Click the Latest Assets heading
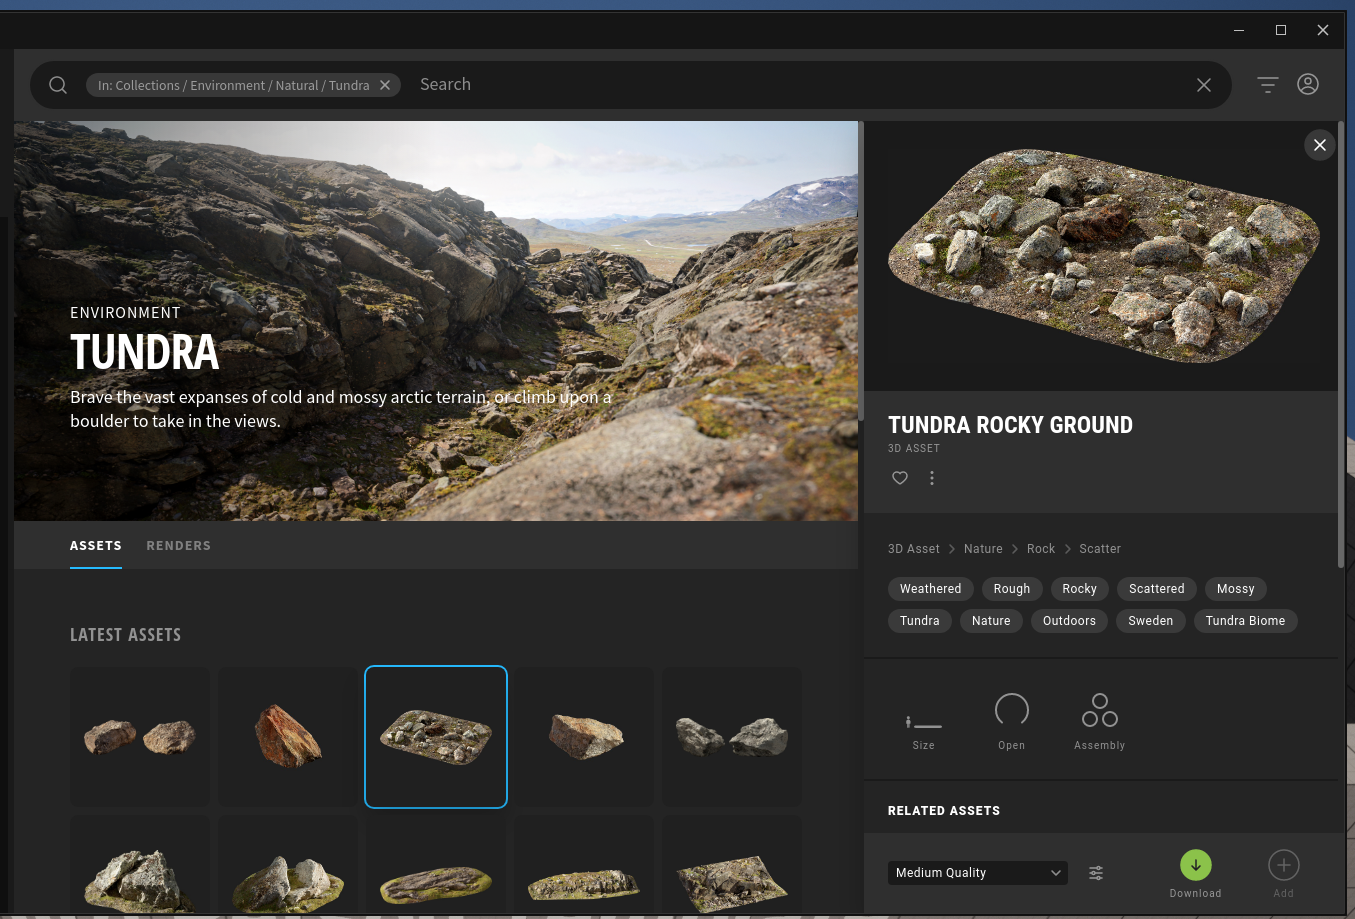Image resolution: width=1355 pixels, height=919 pixels. [x=125, y=635]
